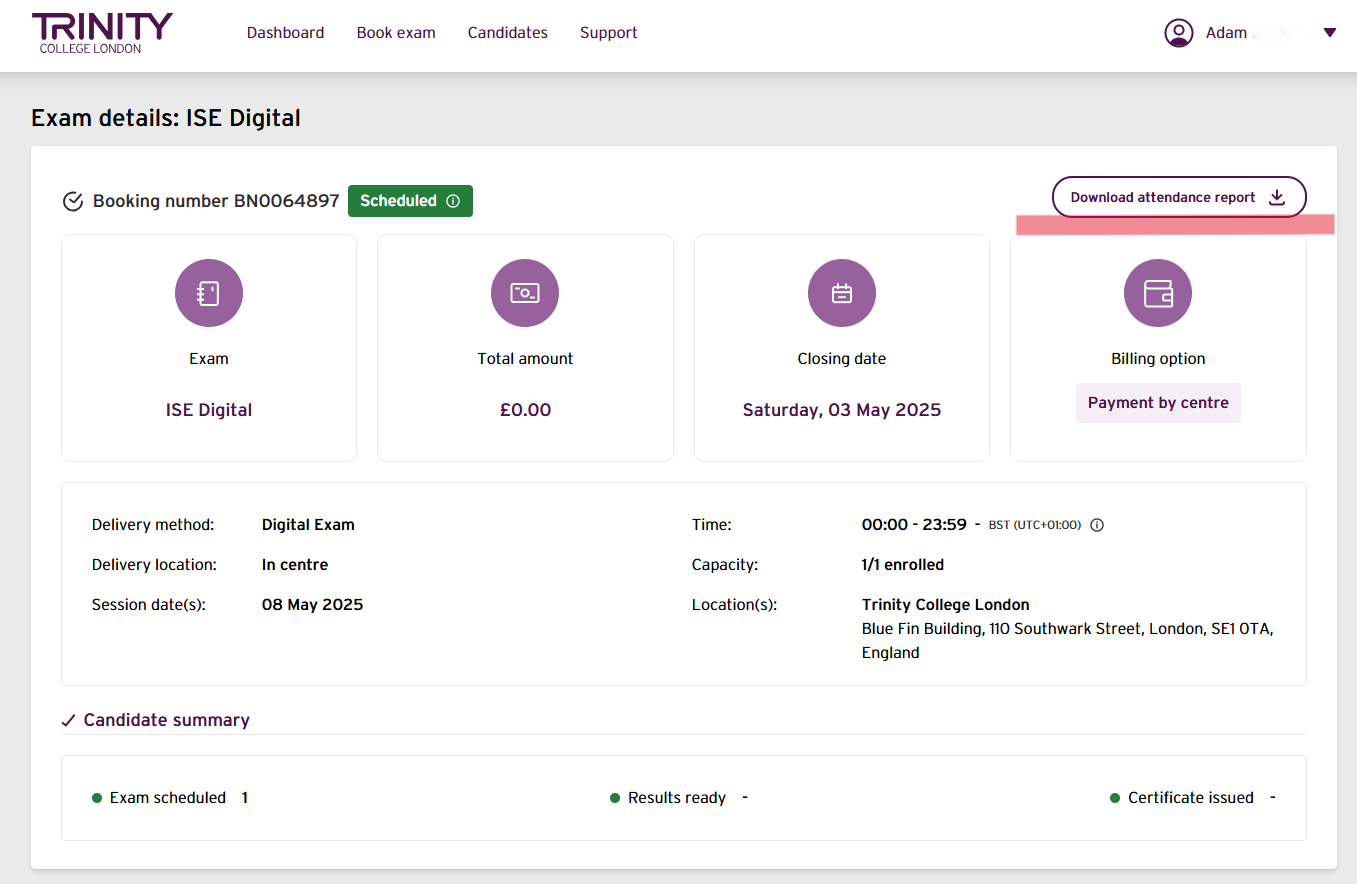Image resolution: width=1357 pixels, height=884 pixels.
Task: Click the Billing option wallet icon
Action: click(x=1158, y=293)
